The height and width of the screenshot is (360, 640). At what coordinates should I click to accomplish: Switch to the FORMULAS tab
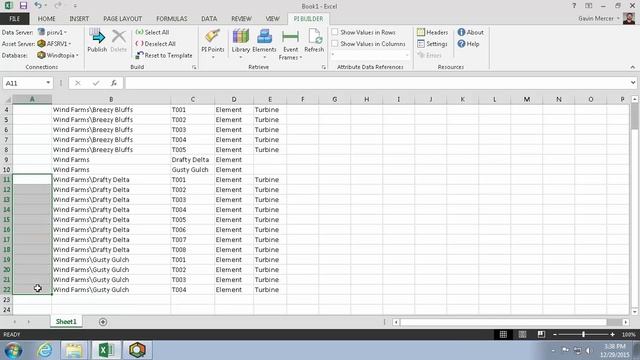tap(171, 19)
